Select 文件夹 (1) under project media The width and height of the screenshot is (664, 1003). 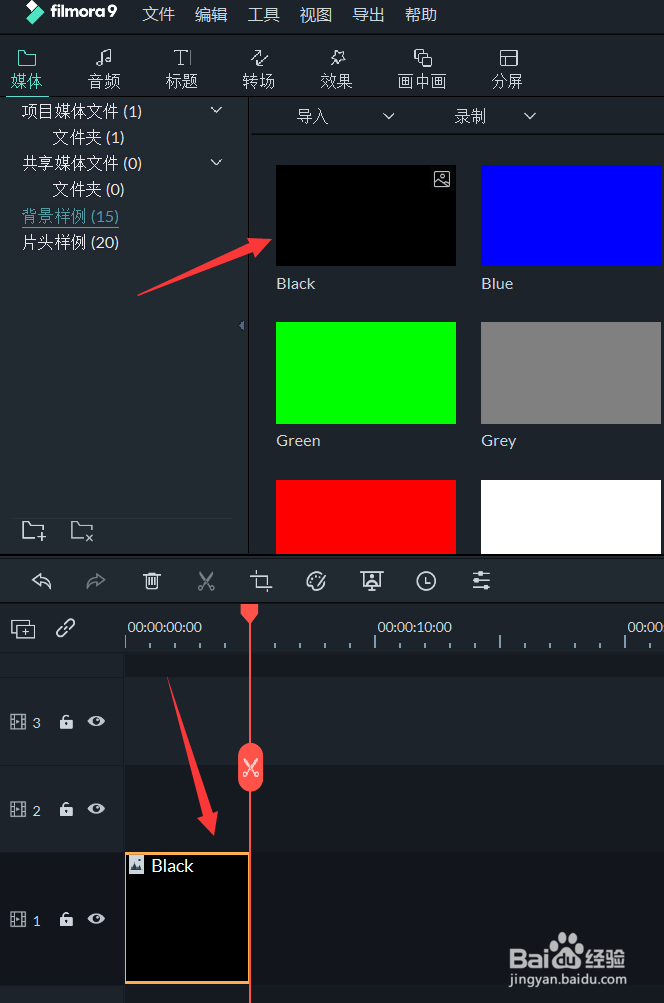(88, 137)
